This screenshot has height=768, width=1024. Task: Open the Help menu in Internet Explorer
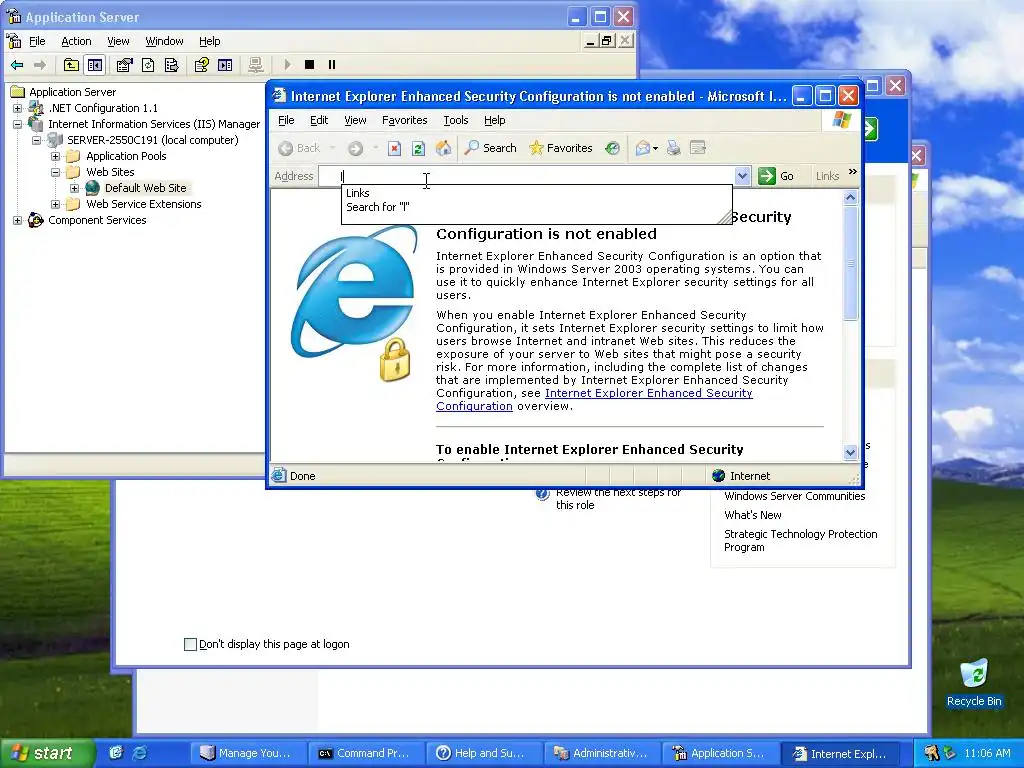494,120
